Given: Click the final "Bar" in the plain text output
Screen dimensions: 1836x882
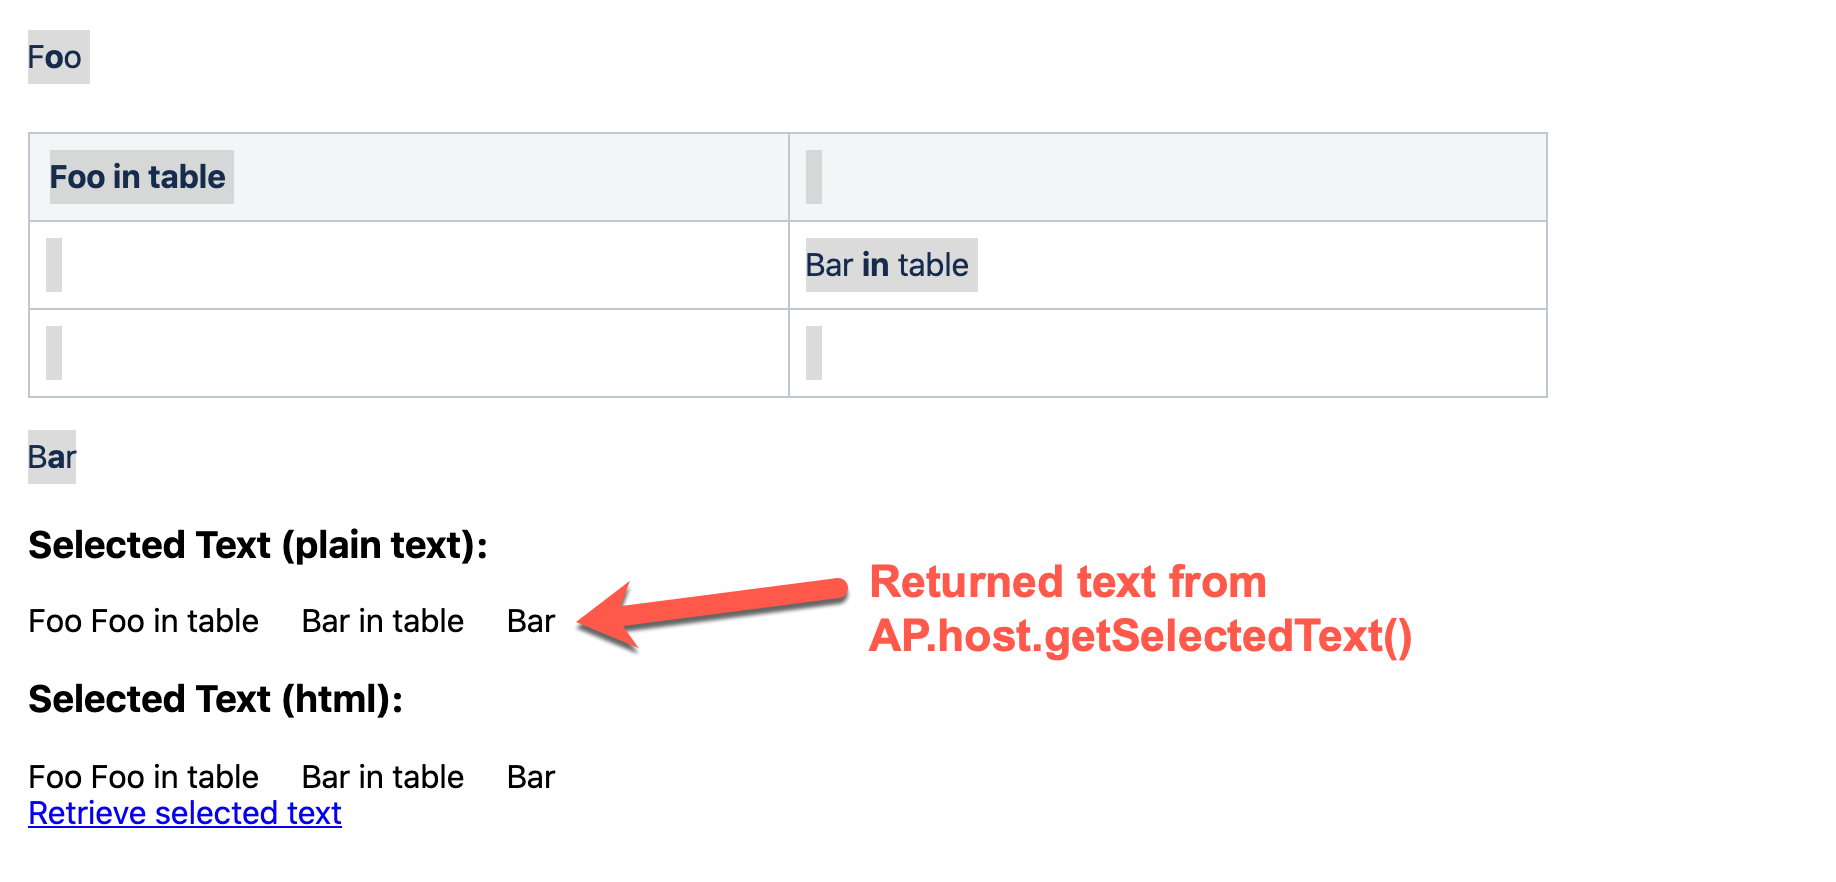Looking at the screenshot, I should 531,621.
